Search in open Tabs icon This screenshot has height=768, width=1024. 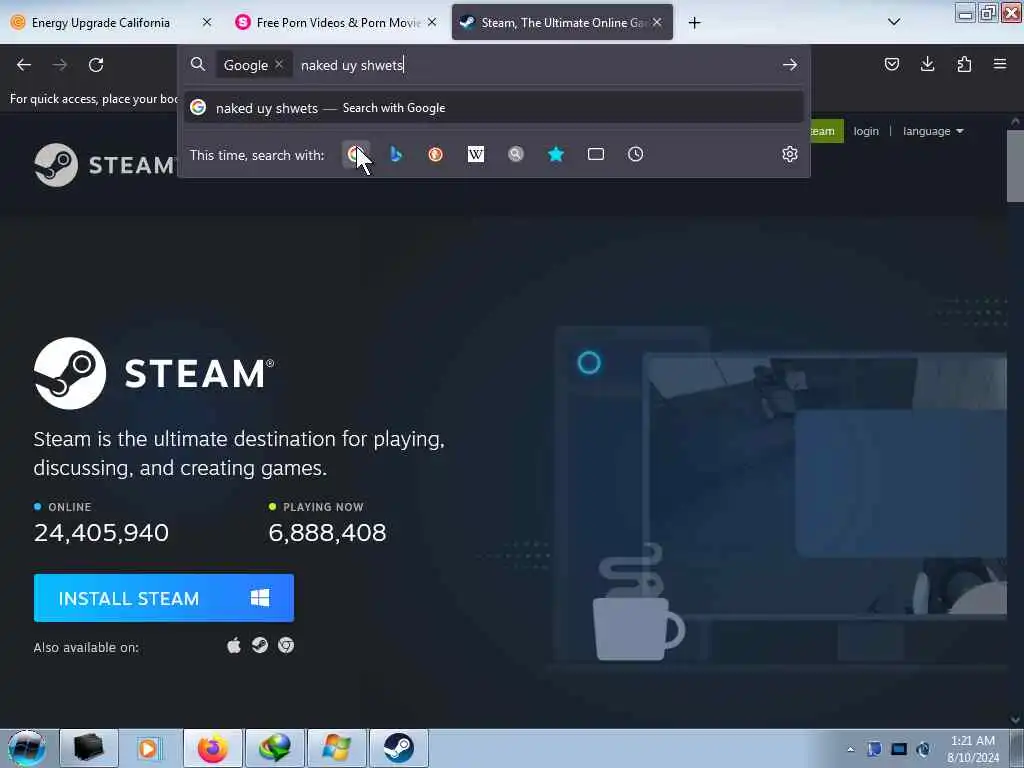click(596, 154)
